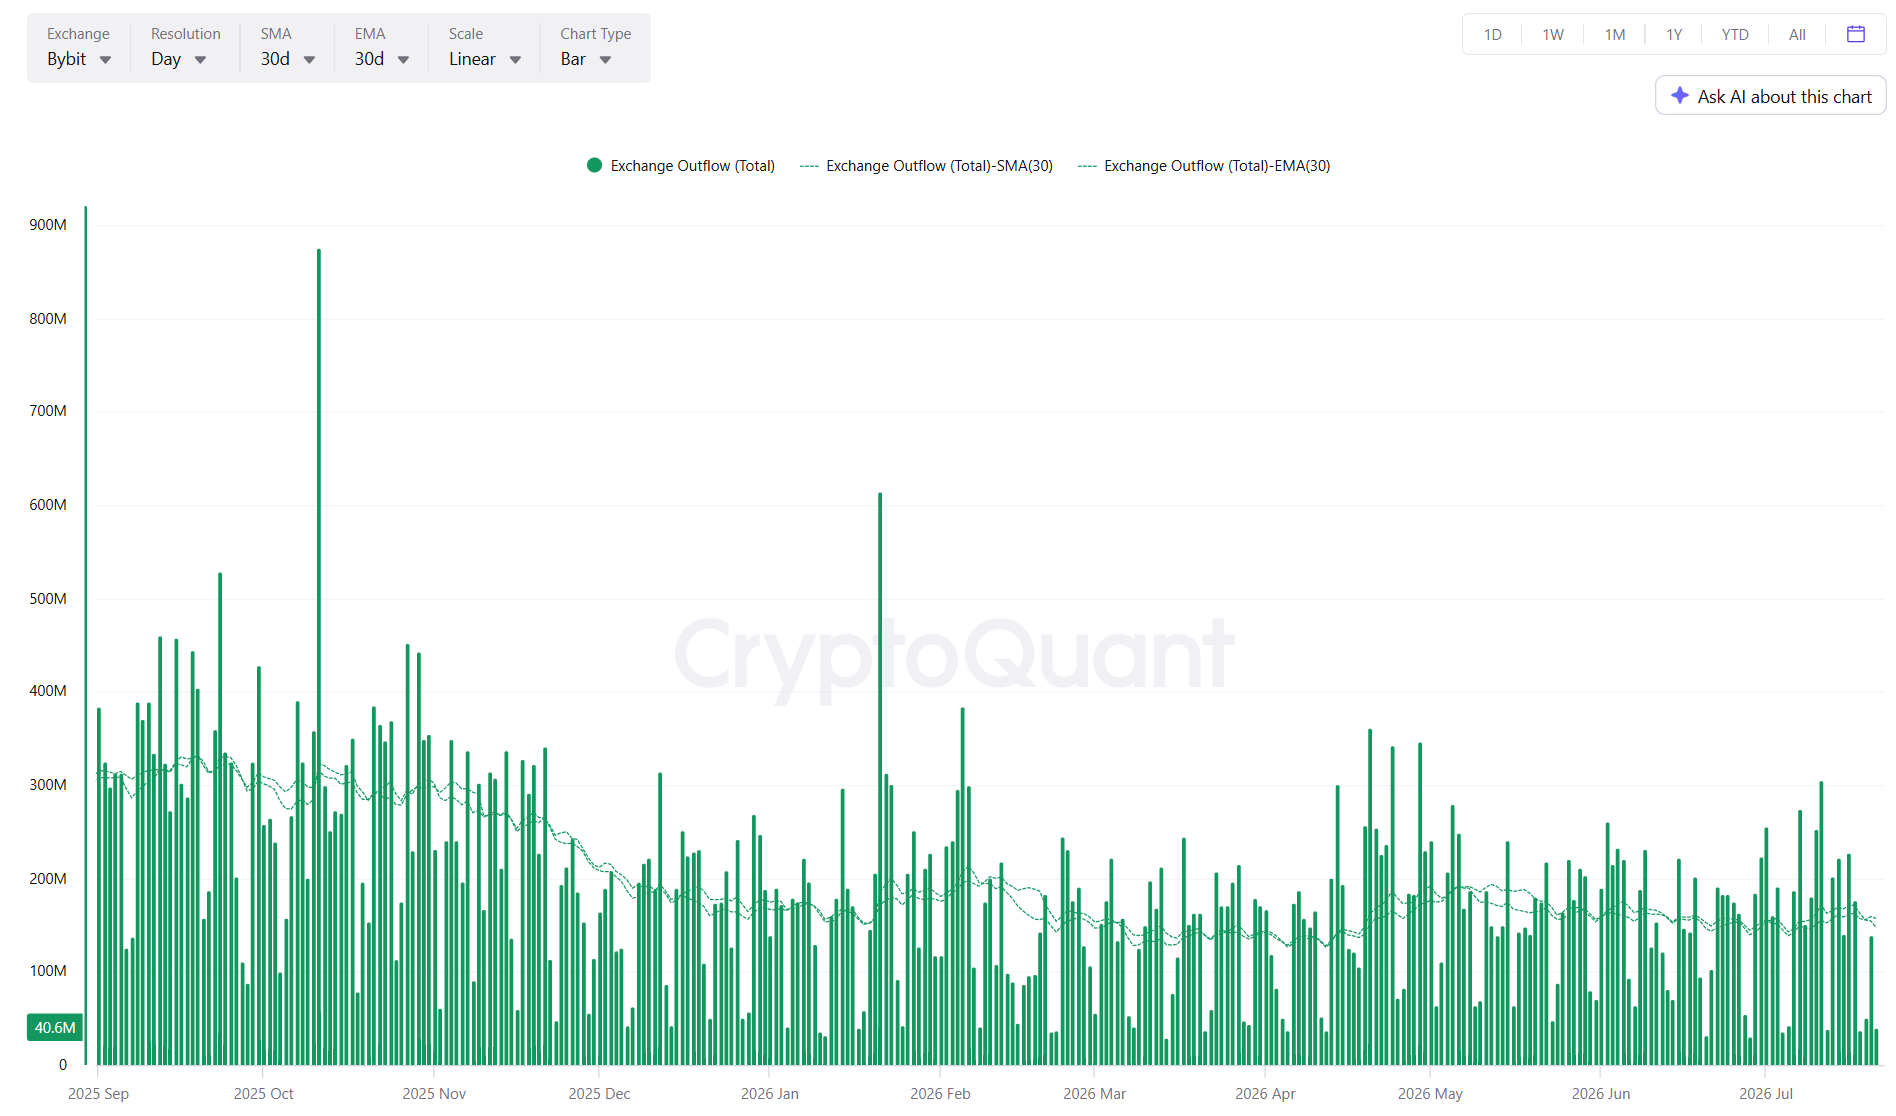Click the 2025 Nov x-axis label

[434, 1094]
